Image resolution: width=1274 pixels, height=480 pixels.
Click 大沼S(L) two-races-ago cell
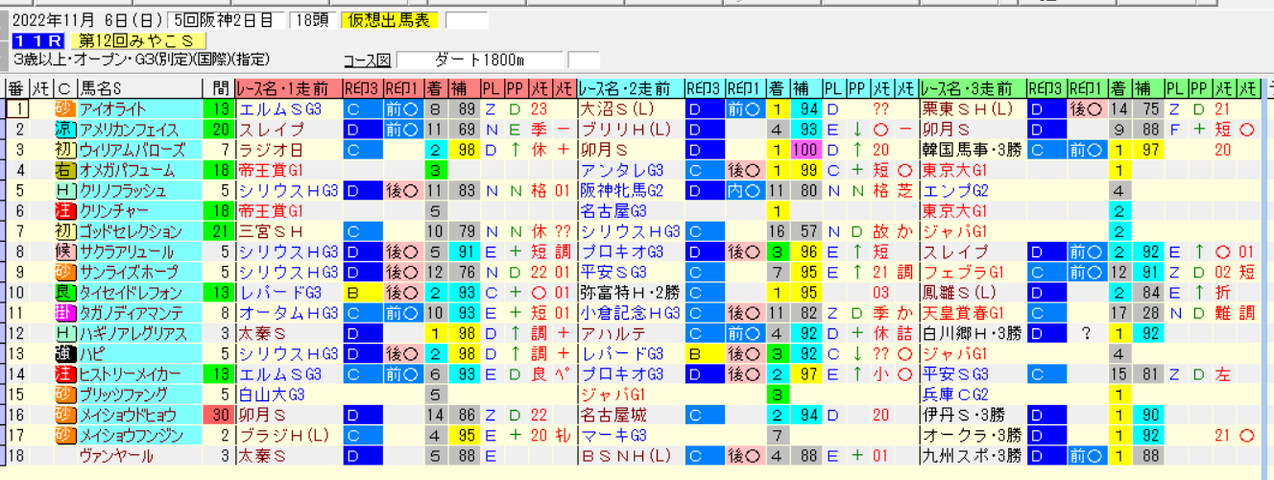[x=629, y=109]
